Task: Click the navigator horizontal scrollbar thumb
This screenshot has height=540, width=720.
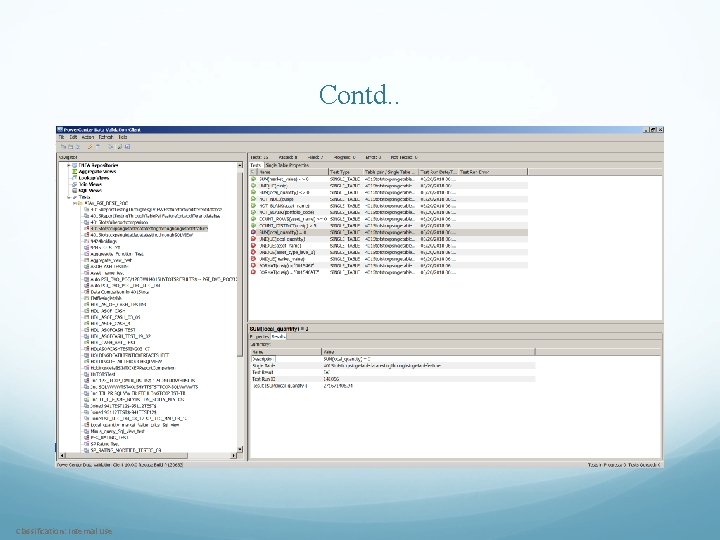Action: tap(127, 455)
